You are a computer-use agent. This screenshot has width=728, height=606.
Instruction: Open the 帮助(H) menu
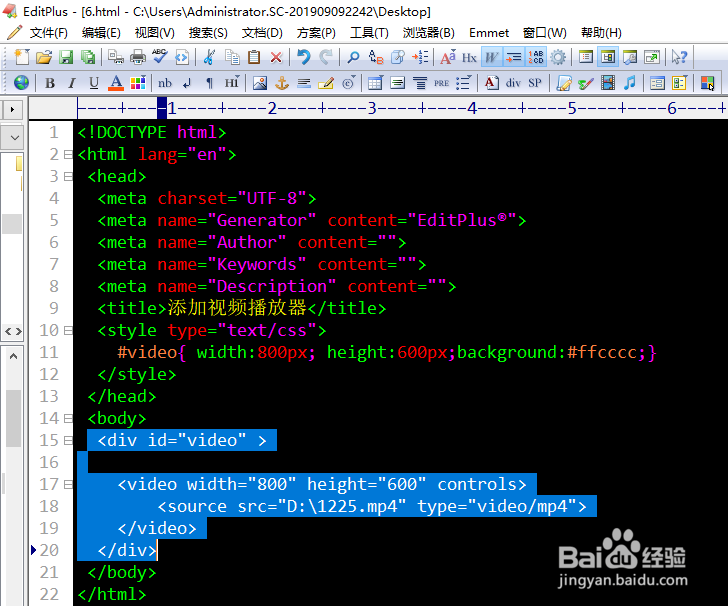601,33
